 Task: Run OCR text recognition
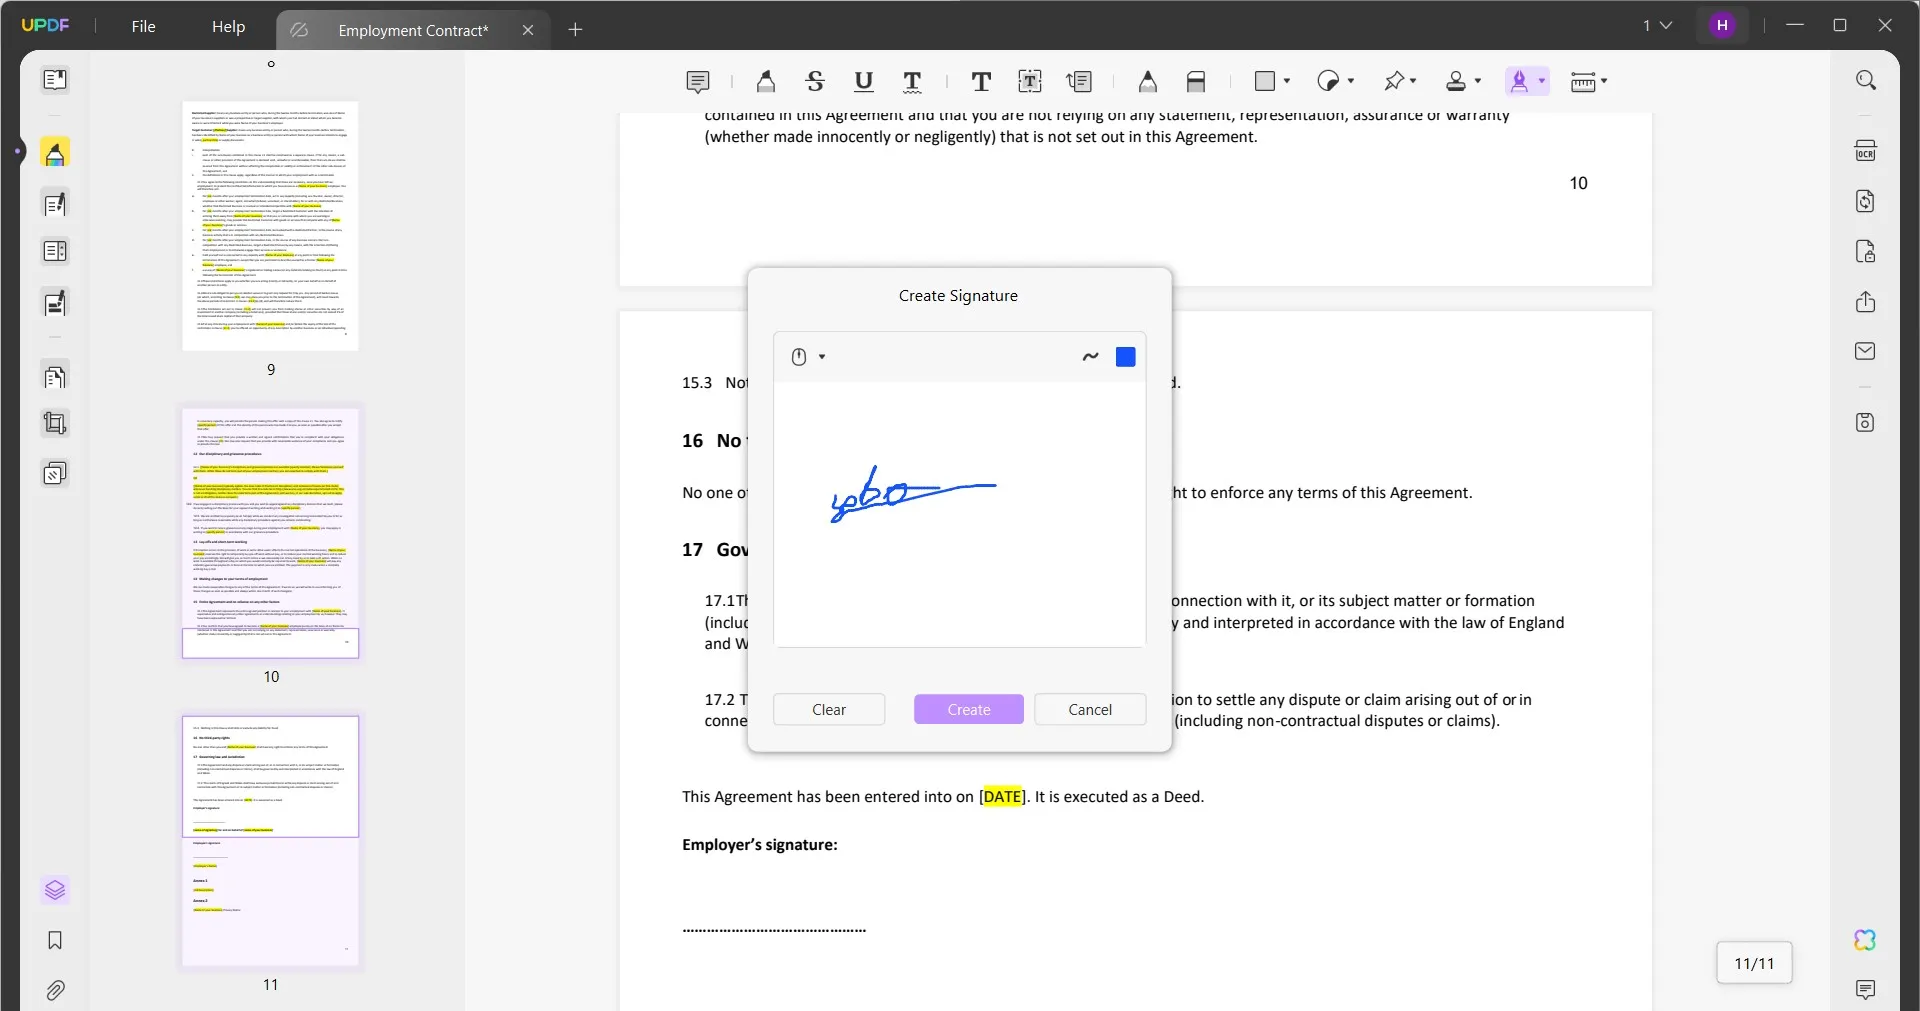(1865, 151)
